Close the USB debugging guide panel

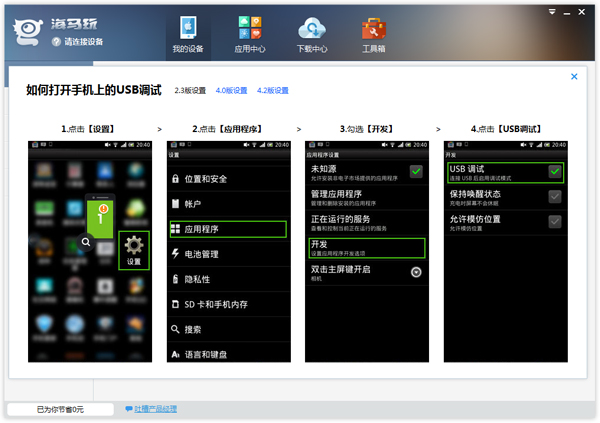point(574,77)
